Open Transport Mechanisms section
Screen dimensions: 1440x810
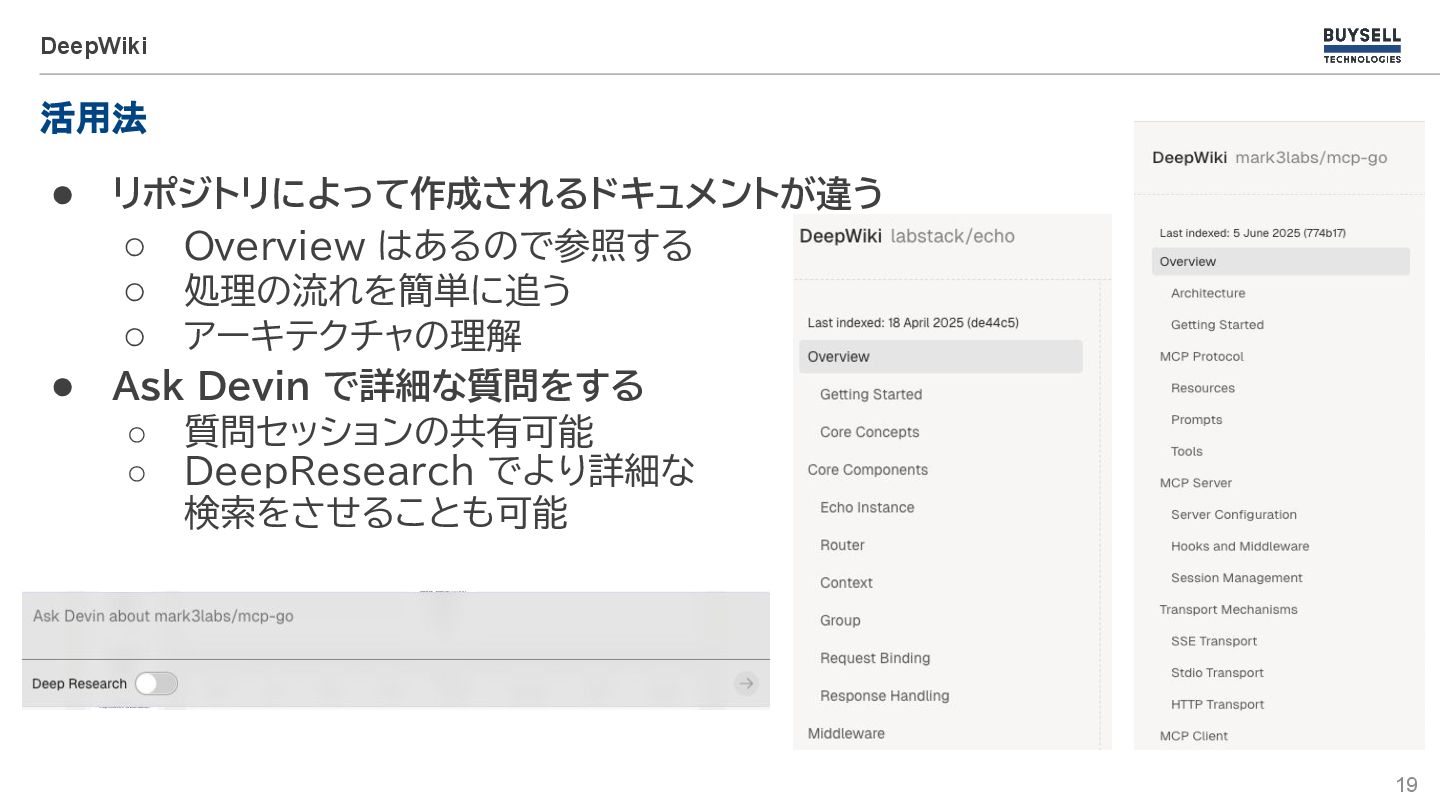pyautogui.click(x=1228, y=610)
